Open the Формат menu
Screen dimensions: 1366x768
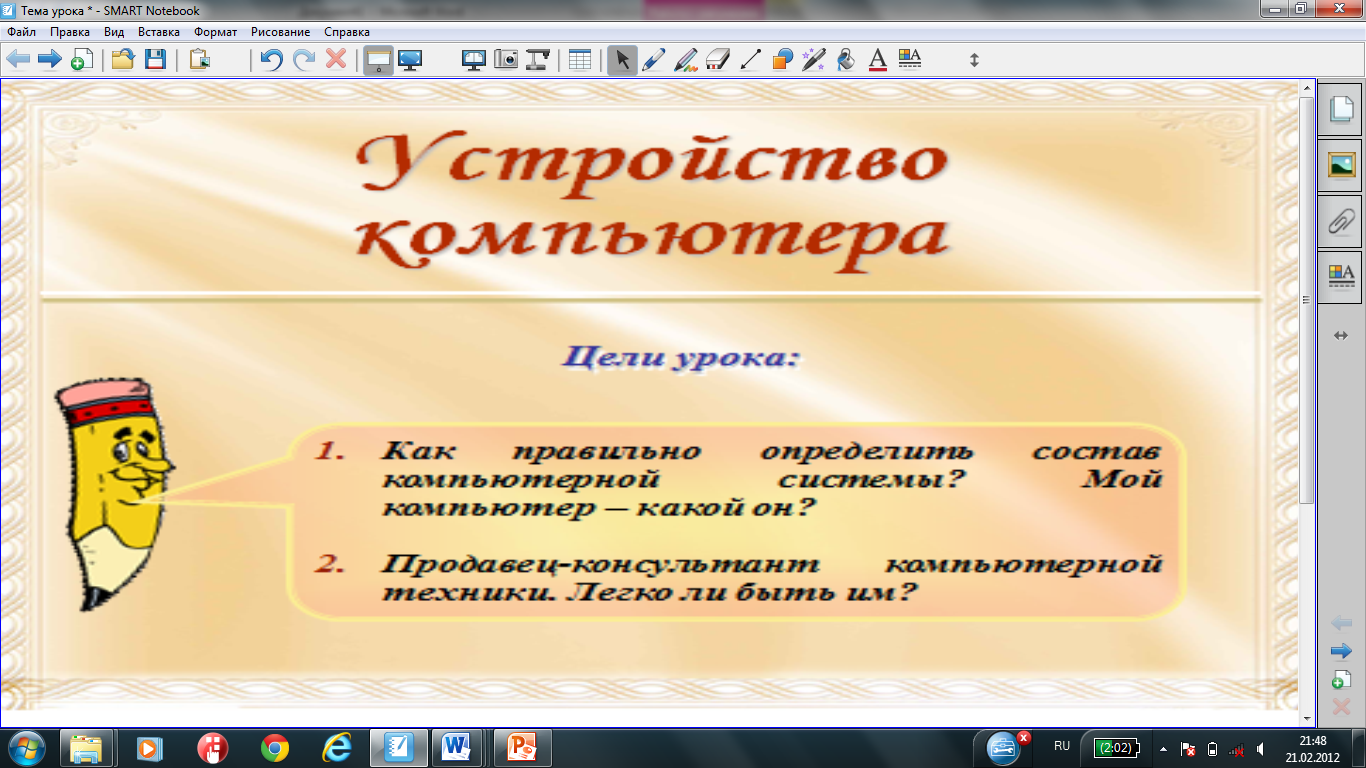pos(215,32)
